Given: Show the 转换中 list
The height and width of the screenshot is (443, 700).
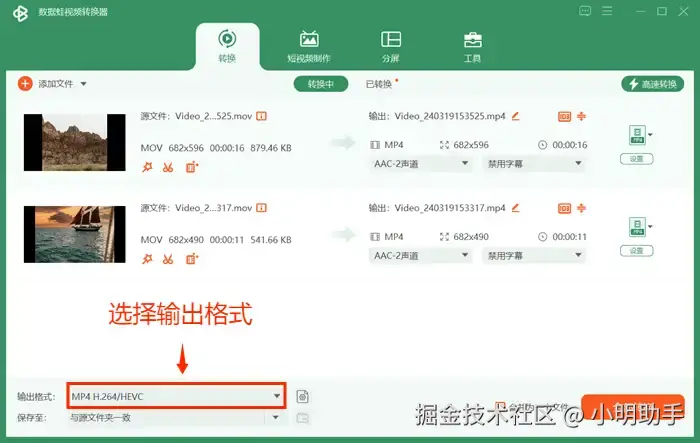Looking at the screenshot, I should point(321,84).
